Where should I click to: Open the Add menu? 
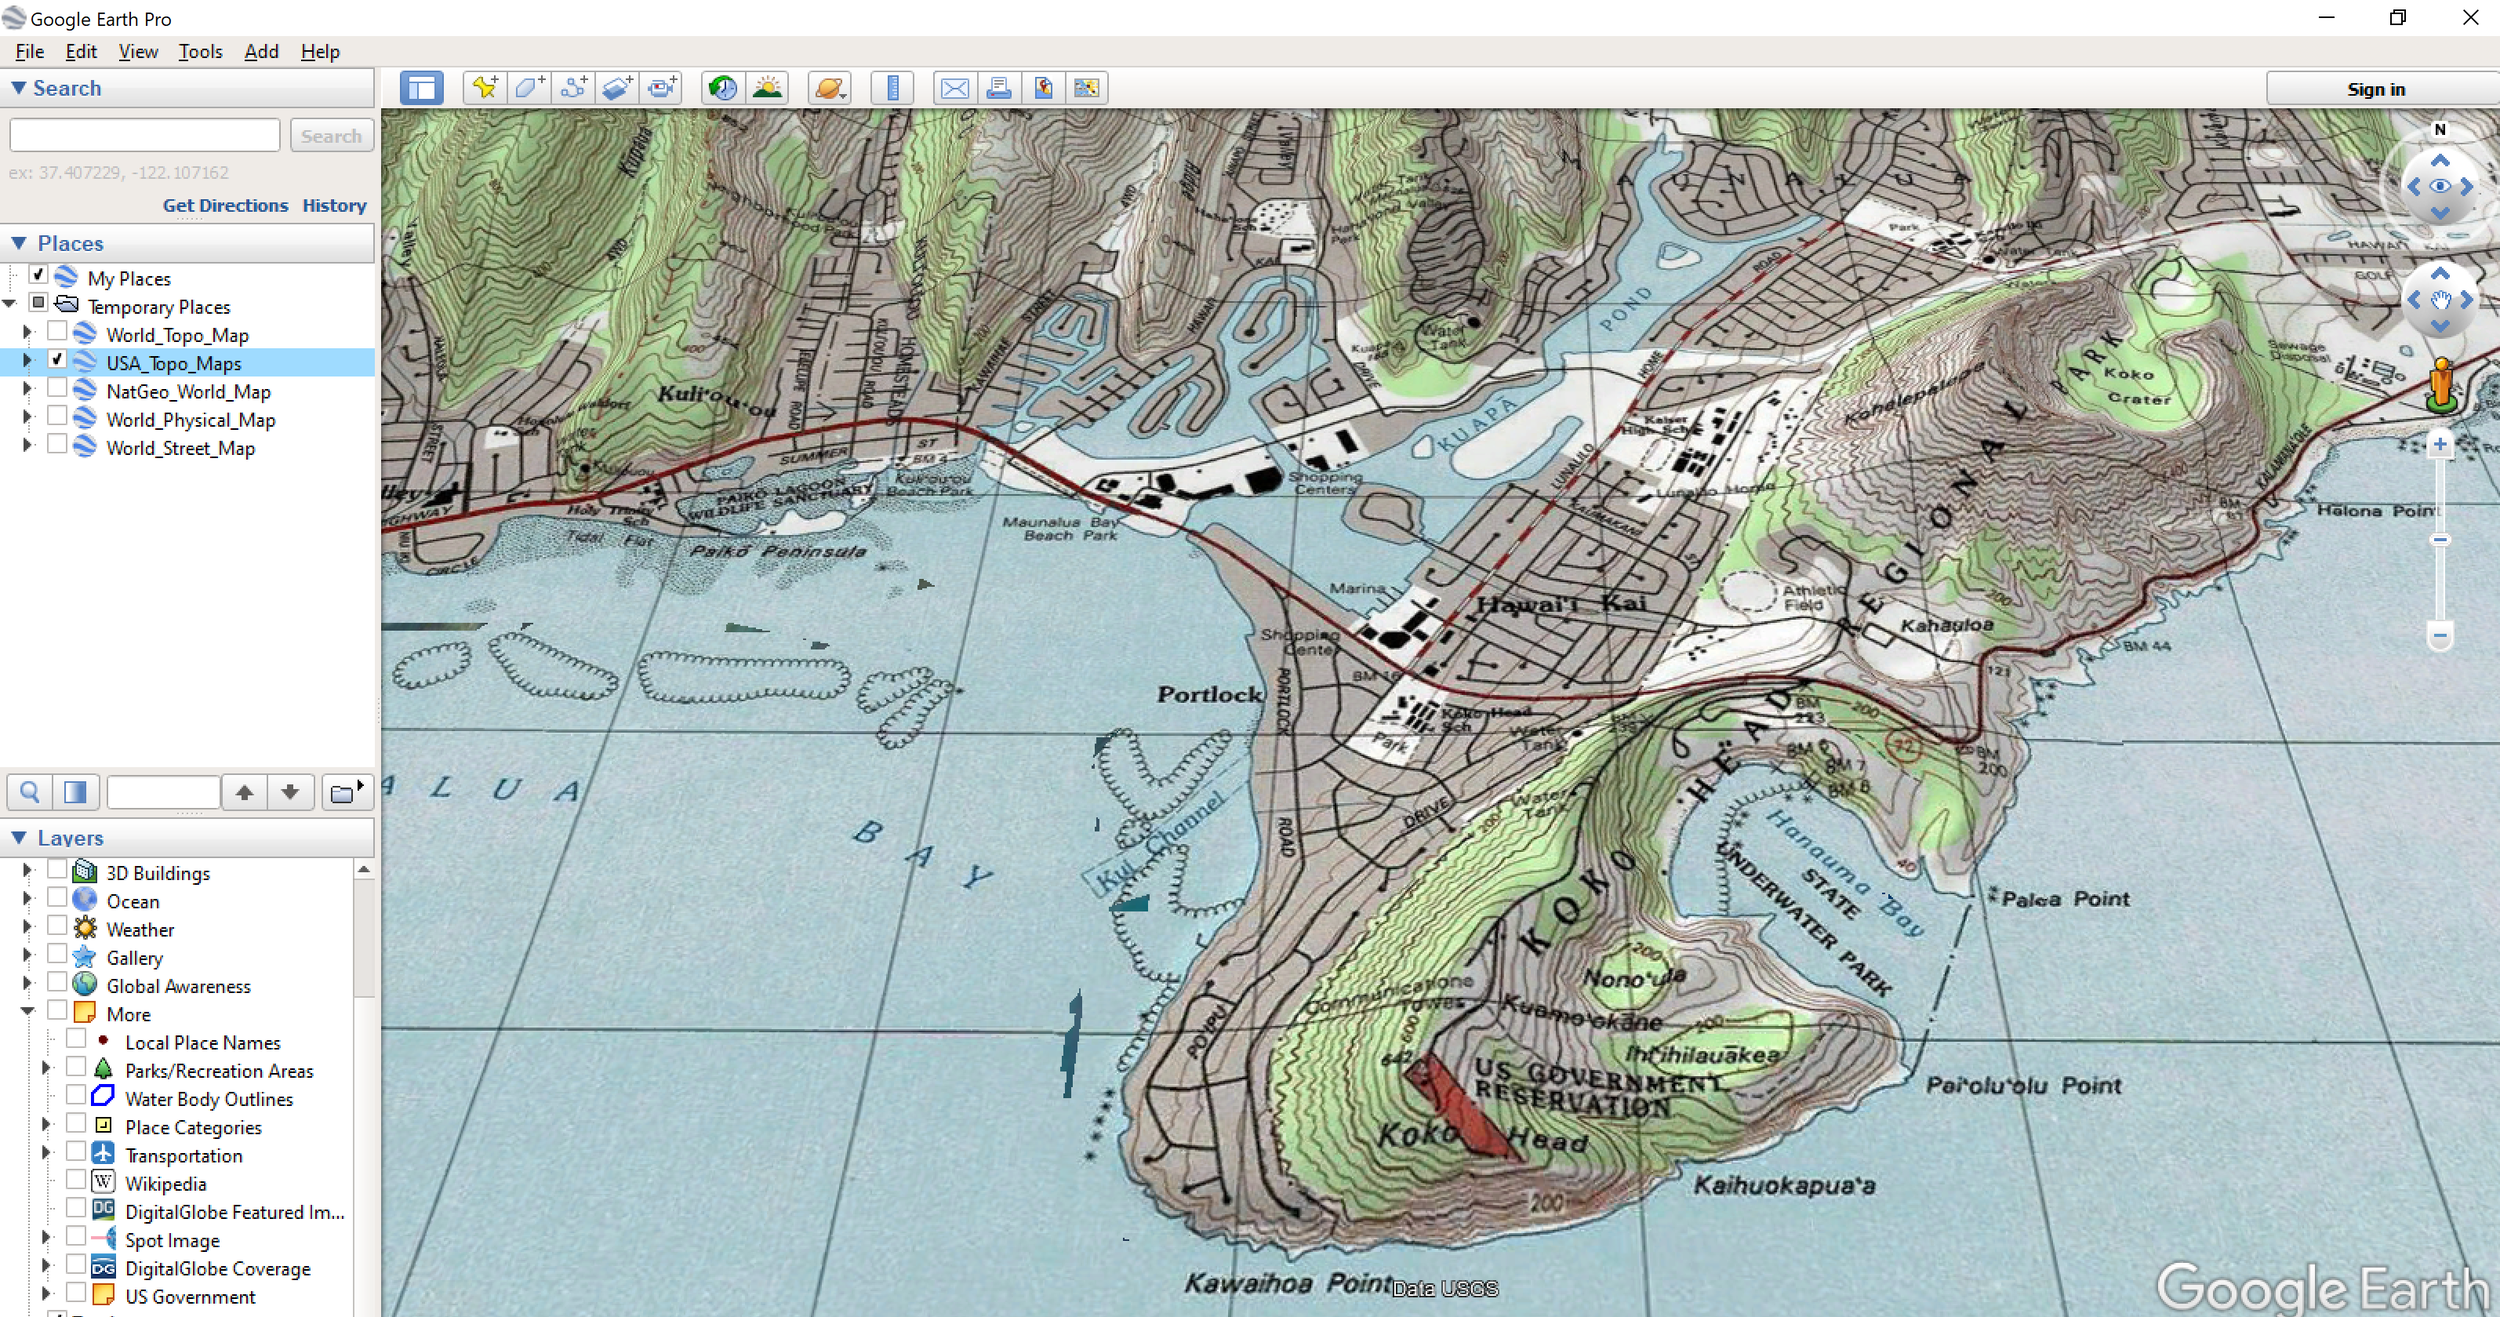pyautogui.click(x=260, y=51)
